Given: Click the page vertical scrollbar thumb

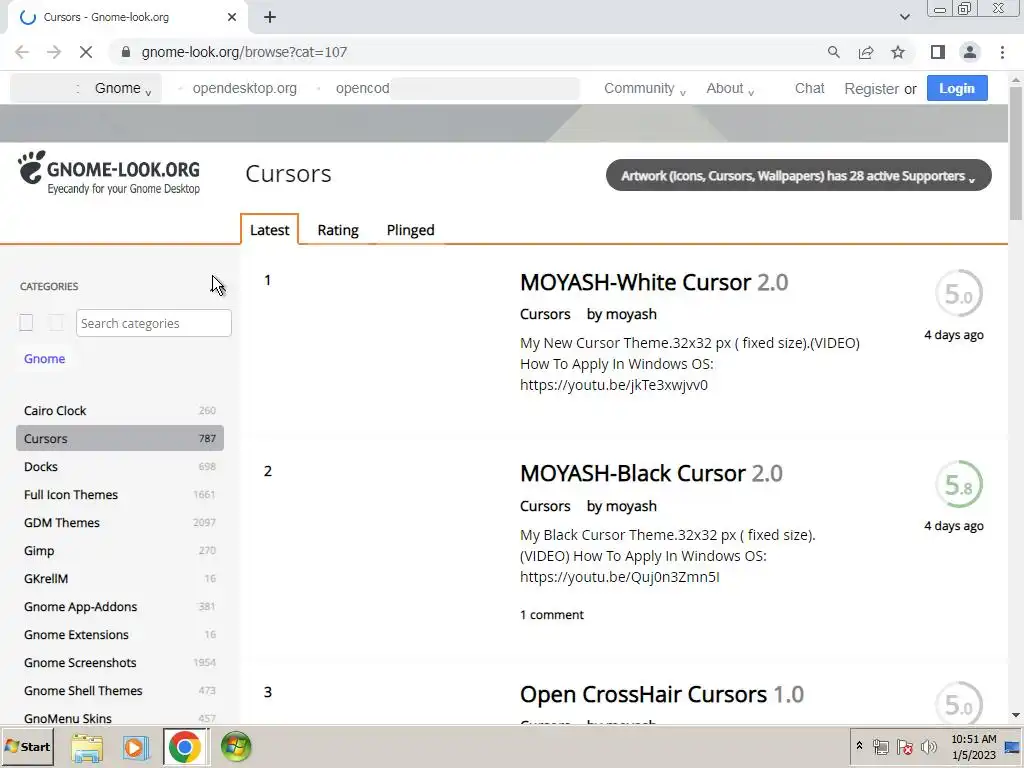Looking at the screenshot, I should pos(1016,153).
